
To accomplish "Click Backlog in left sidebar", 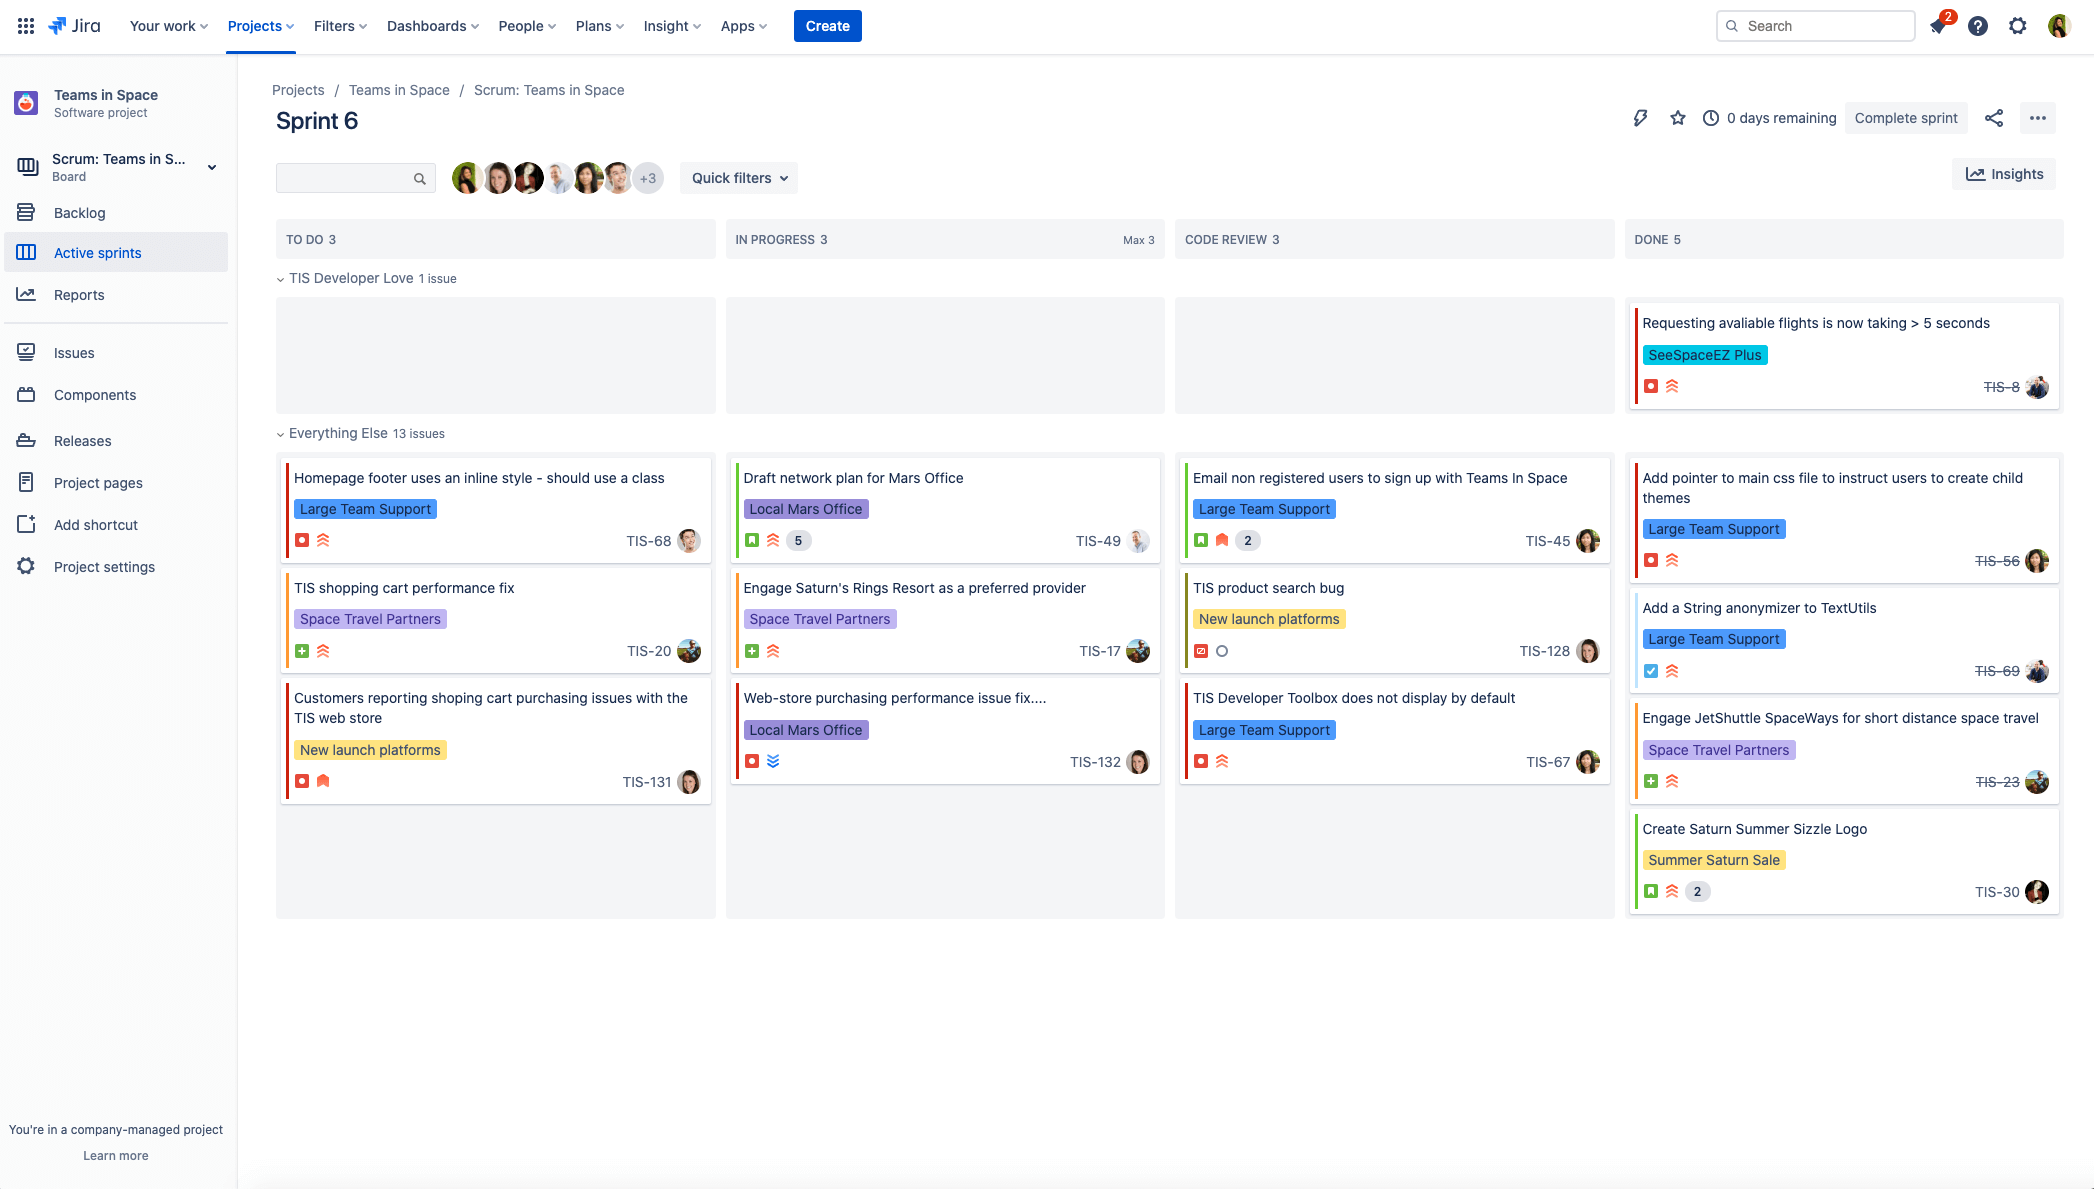I will pos(79,211).
